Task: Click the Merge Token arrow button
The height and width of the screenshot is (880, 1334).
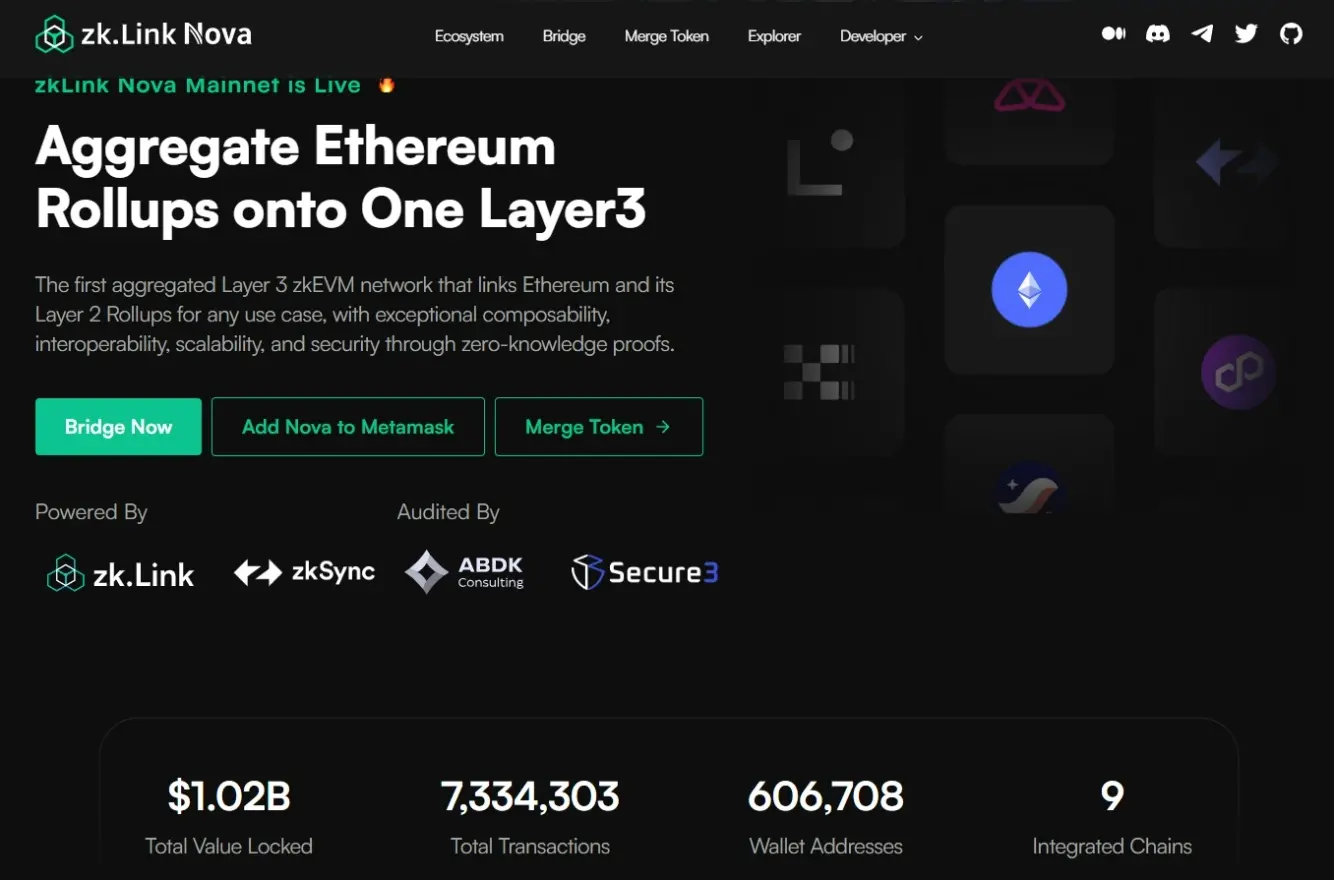Action: [598, 427]
